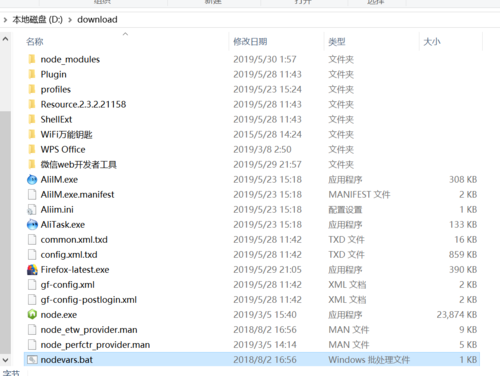Screen dimensions: 500x376
Task: Expand the chevron before 本地磁盘 (D:)
Action: tap(5, 20)
